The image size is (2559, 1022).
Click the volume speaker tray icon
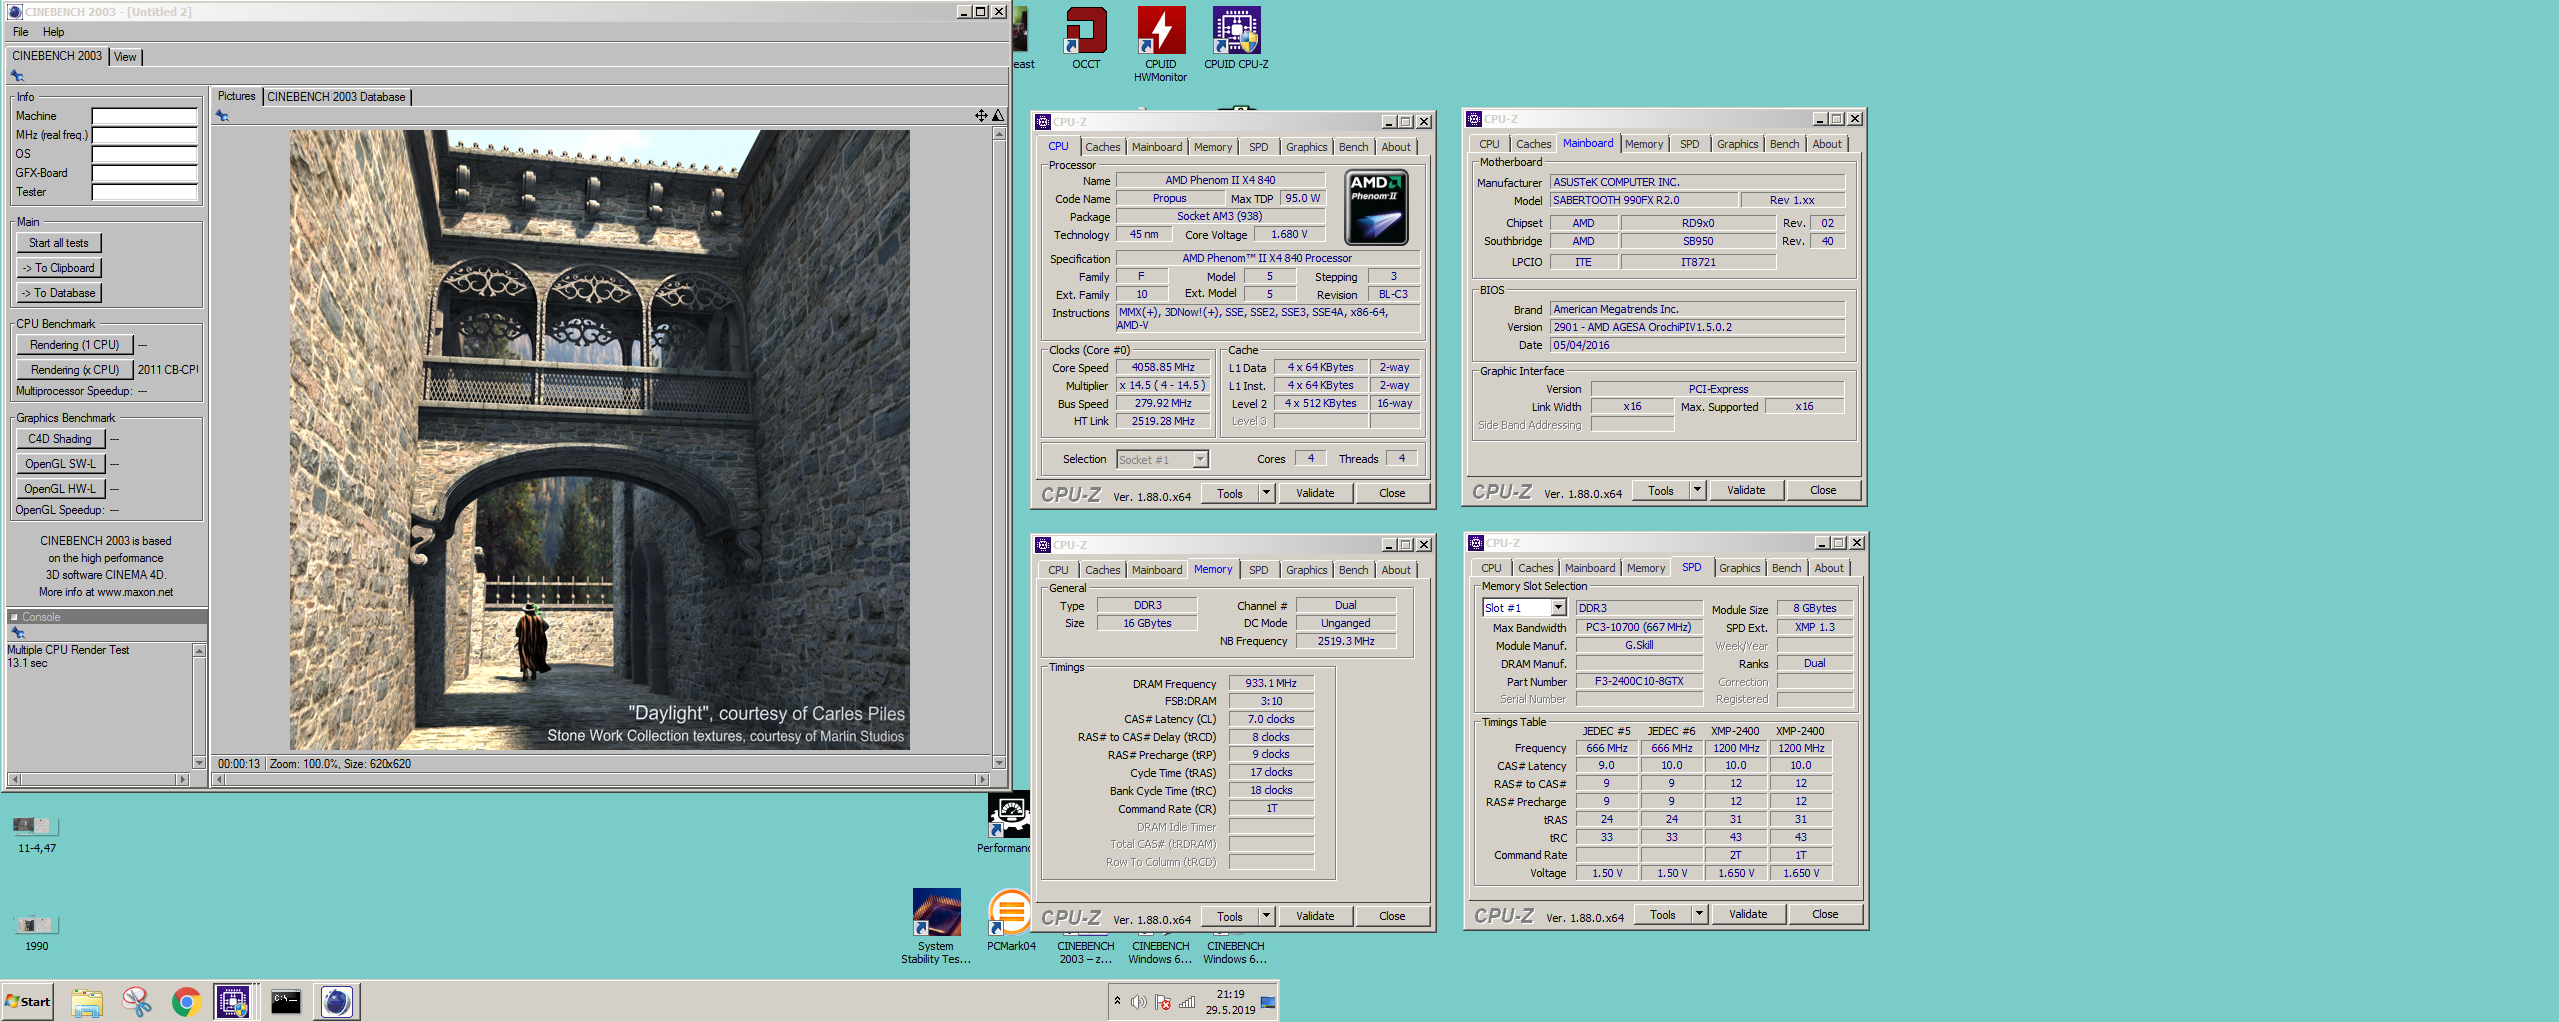tap(1138, 1002)
